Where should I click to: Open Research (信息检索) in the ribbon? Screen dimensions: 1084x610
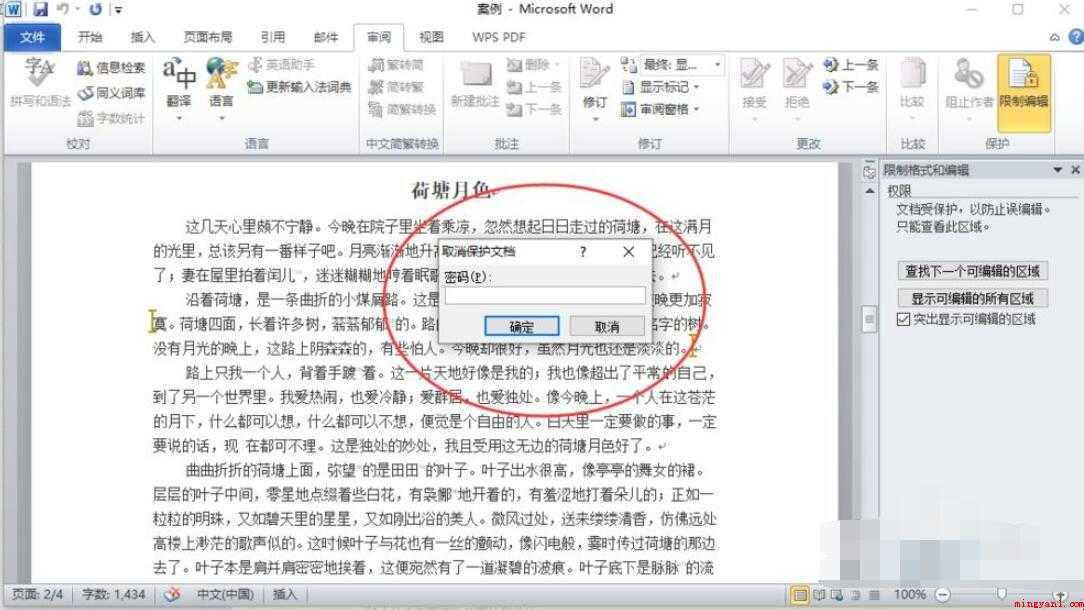point(111,67)
